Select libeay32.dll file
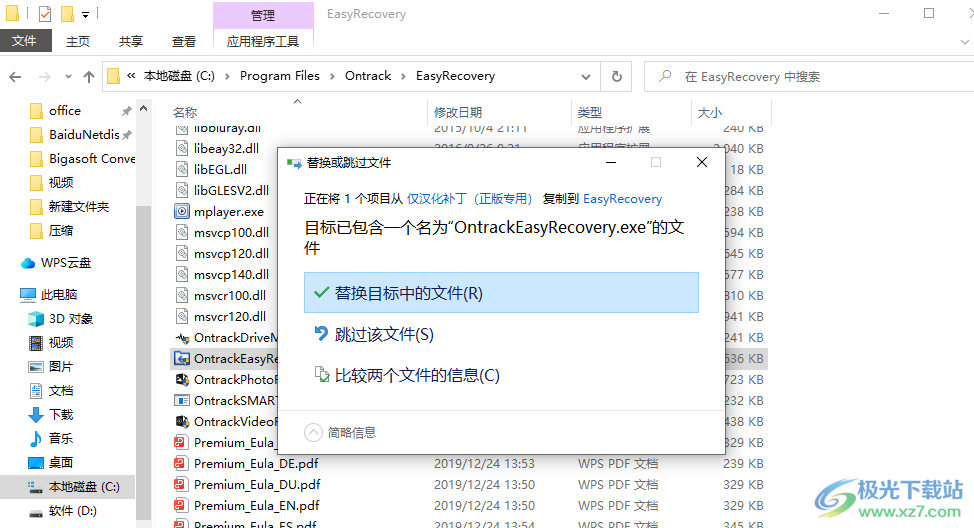974x528 pixels. (226, 148)
